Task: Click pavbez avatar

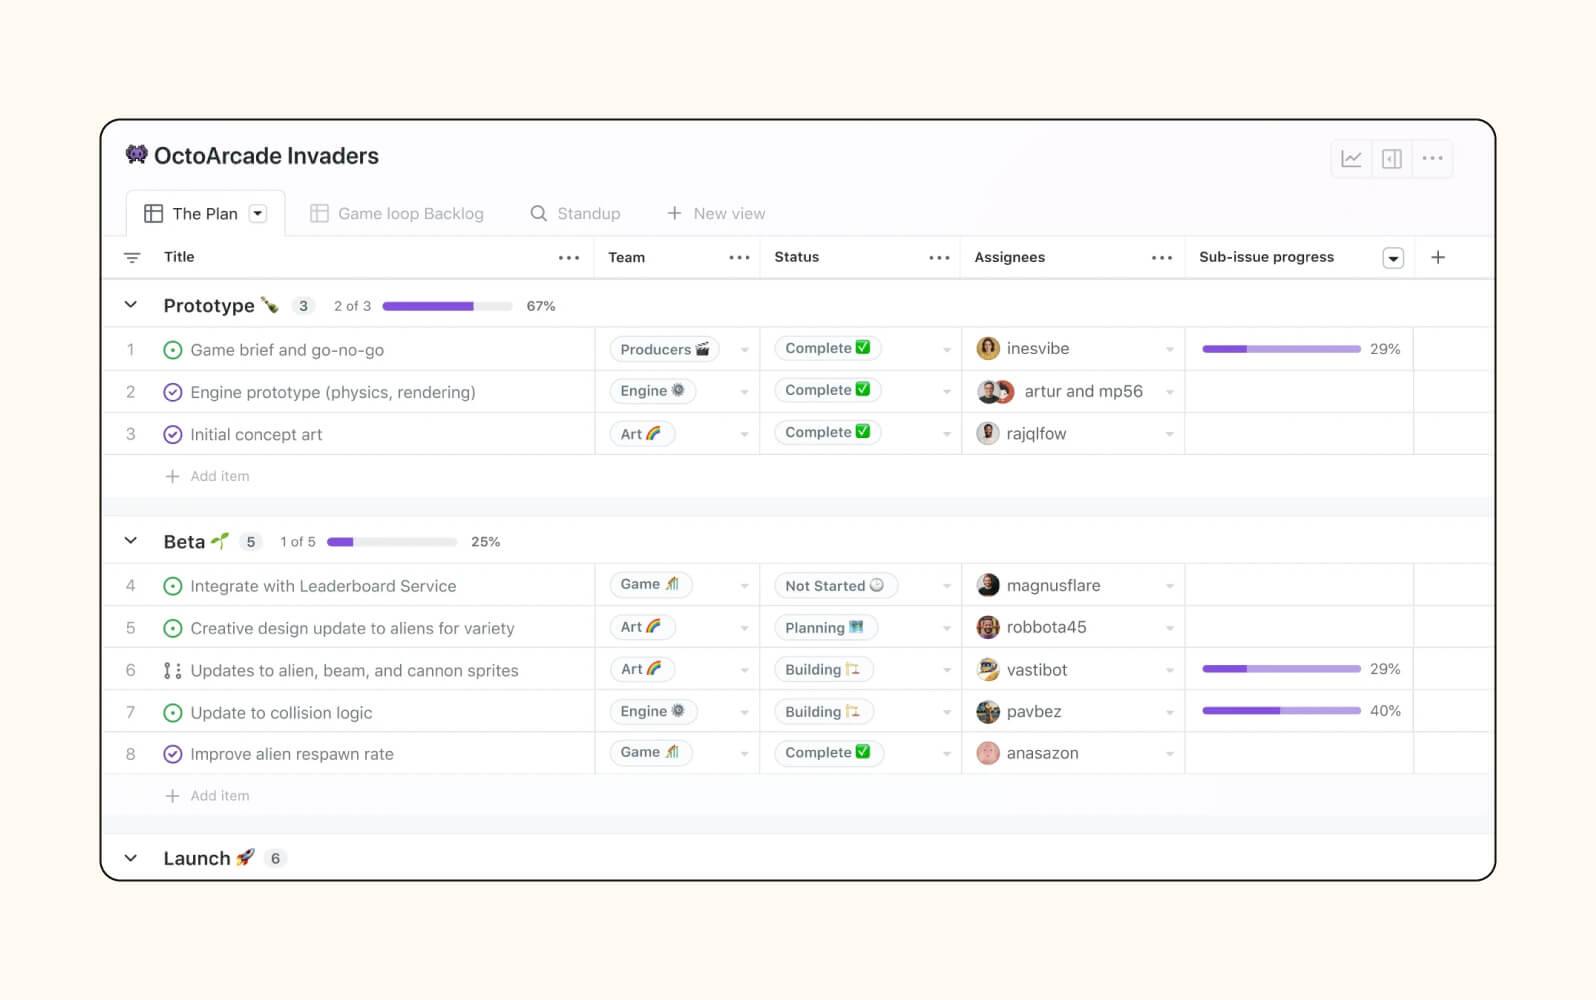Action: (x=988, y=711)
